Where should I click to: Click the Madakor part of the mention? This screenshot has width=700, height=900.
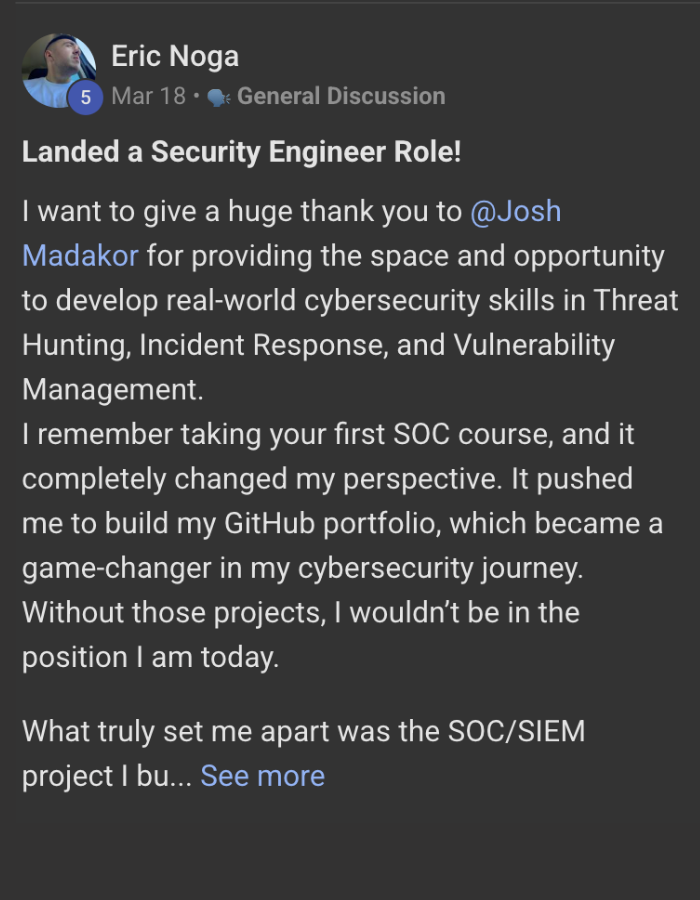(80, 256)
